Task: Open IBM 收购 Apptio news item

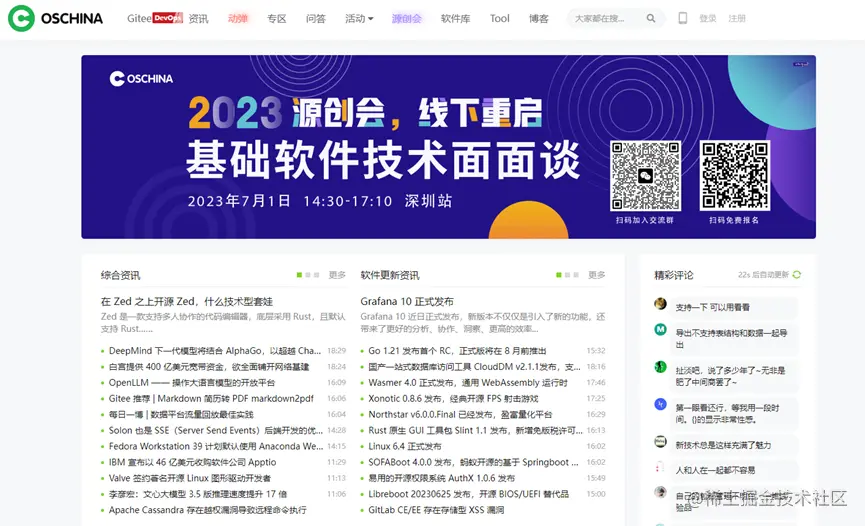Action: pos(193,462)
